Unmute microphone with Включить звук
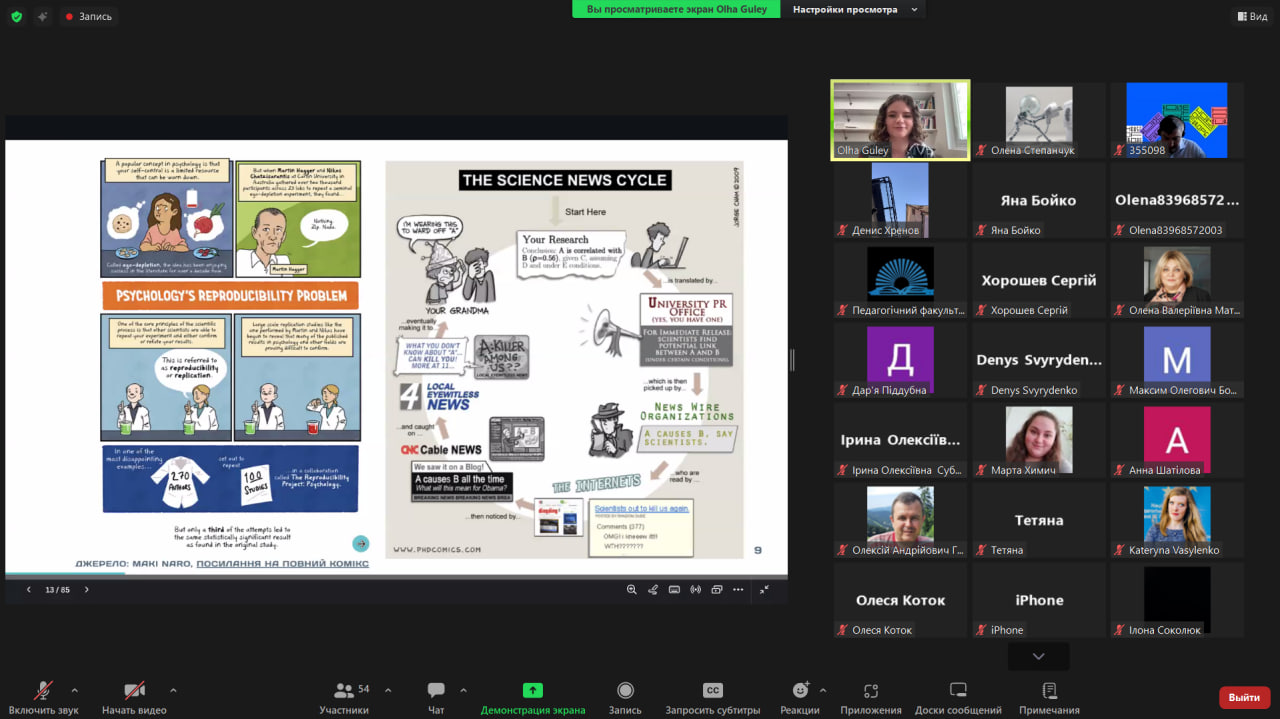 (x=43, y=698)
